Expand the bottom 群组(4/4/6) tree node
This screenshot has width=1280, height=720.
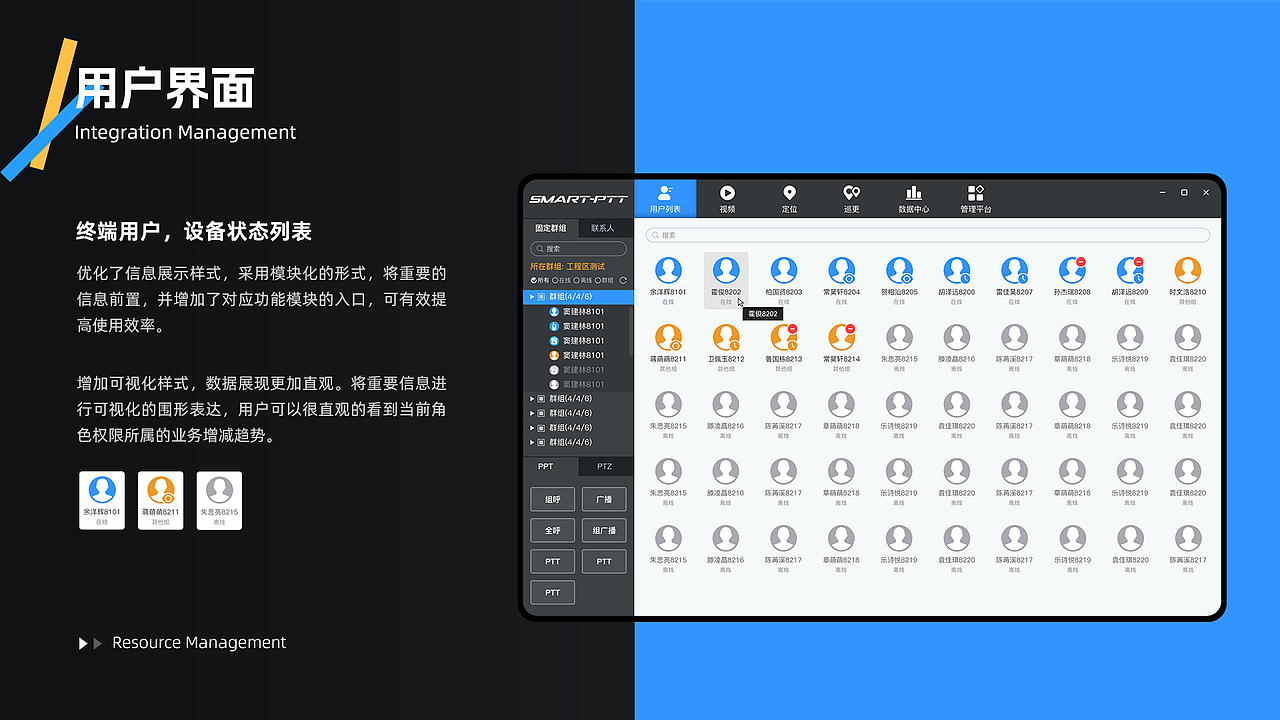point(532,441)
